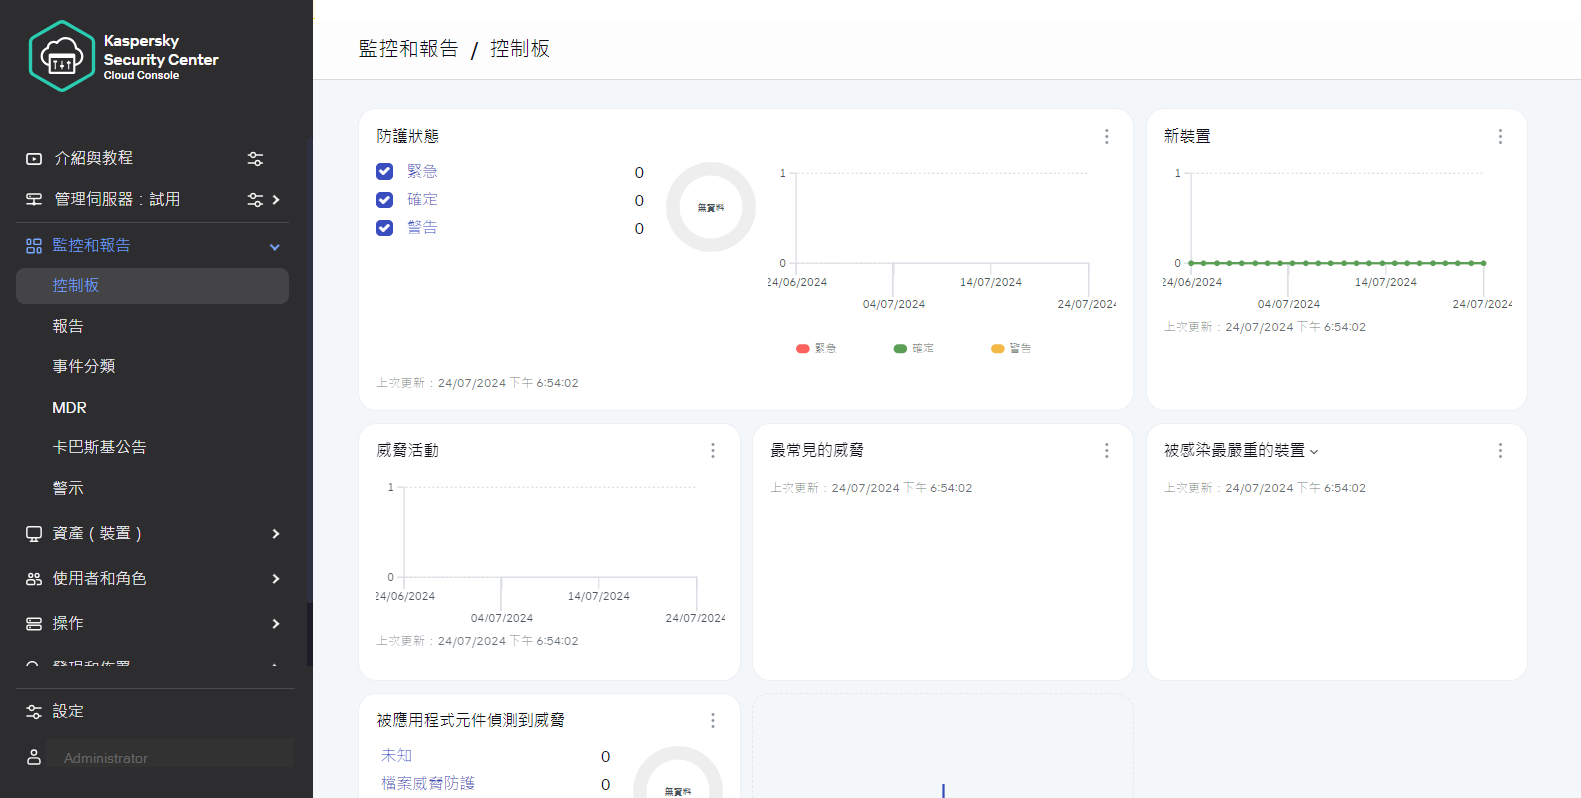Select 事件分類 in the sidebar

[84, 367]
